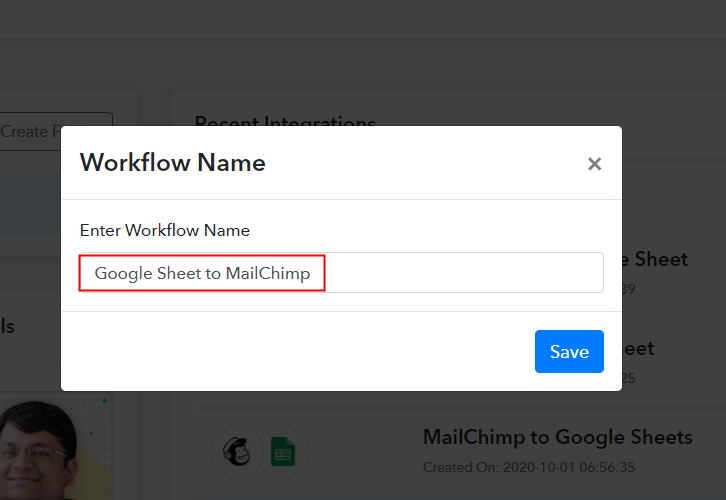Click the MailChimp monkey icon
Screen dimensions: 726x500
coord(236,453)
